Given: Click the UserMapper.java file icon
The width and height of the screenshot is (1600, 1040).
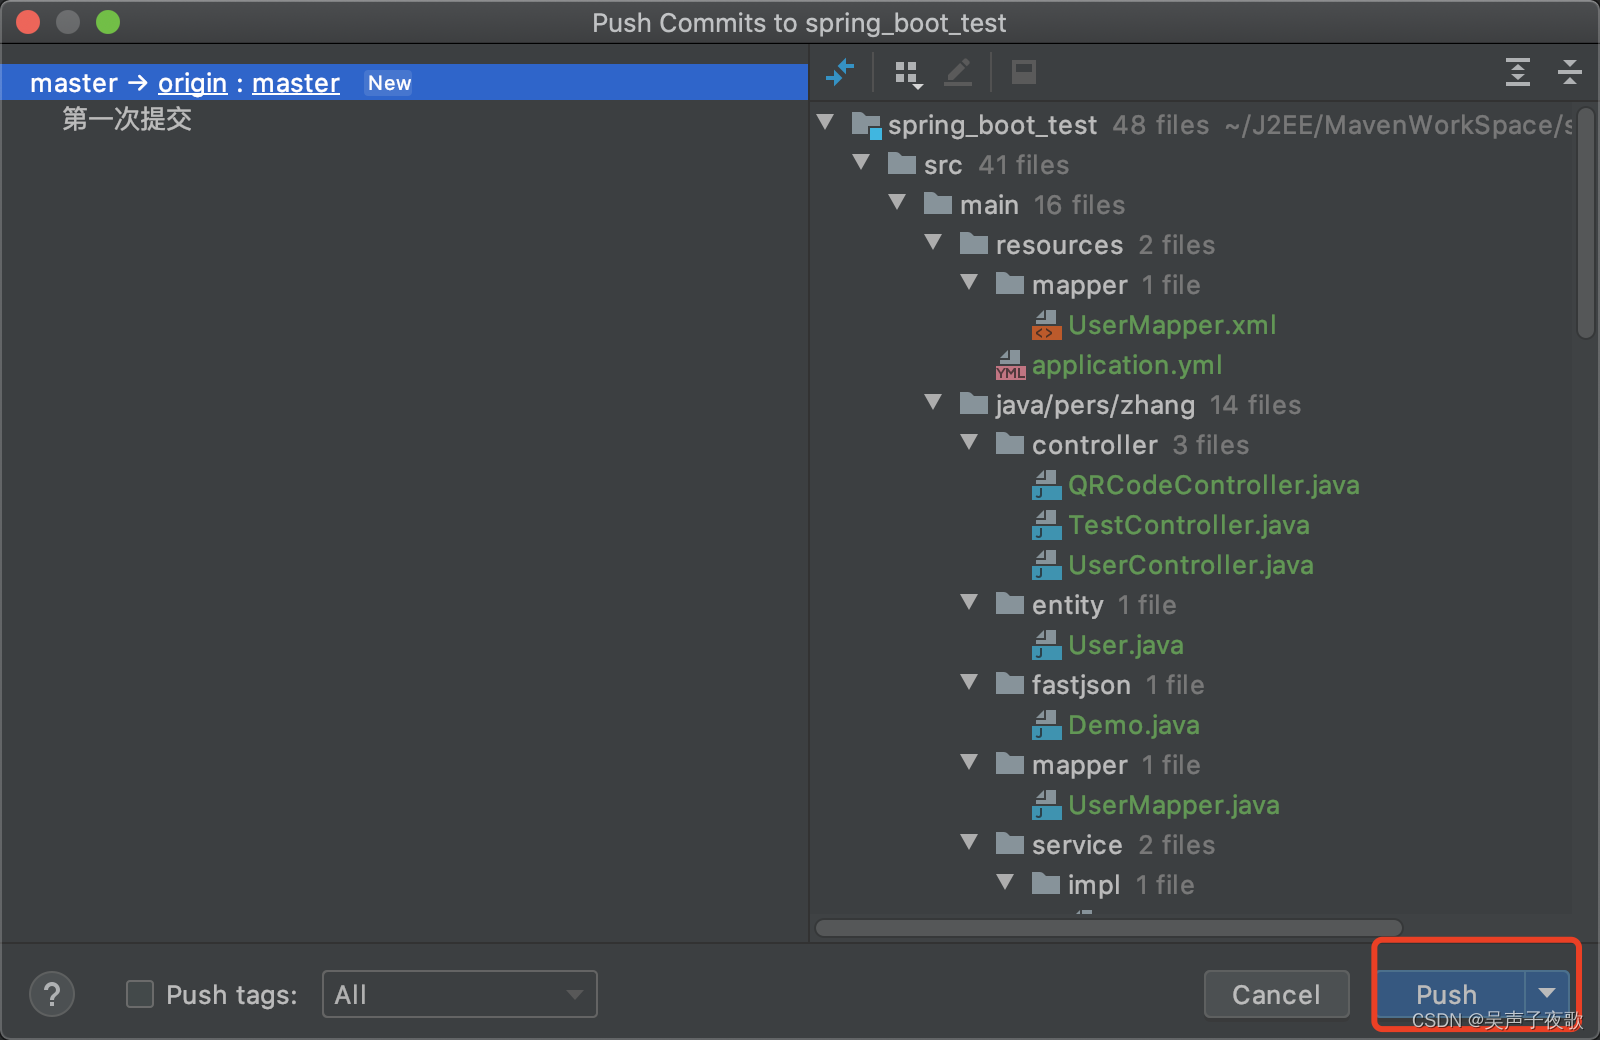Looking at the screenshot, I should tap(1046, 805).
